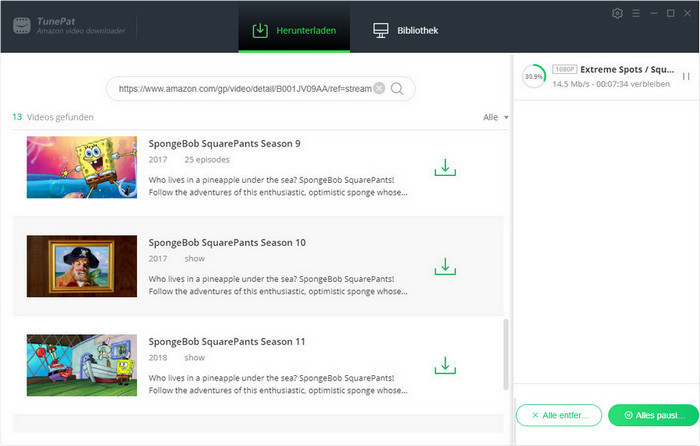The image size is (700, 446).
Task: Download SpongeBob SquarePants Season 9
Action: pyautogui.click(x=445, y=167)
